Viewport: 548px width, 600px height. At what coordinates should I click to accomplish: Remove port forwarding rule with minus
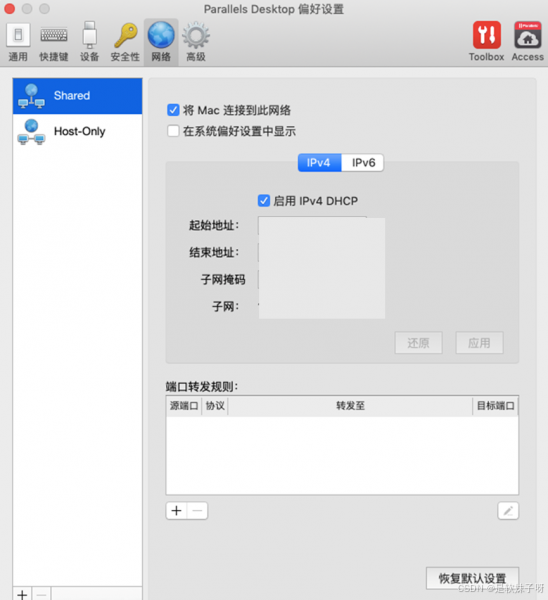coord(197,511)
